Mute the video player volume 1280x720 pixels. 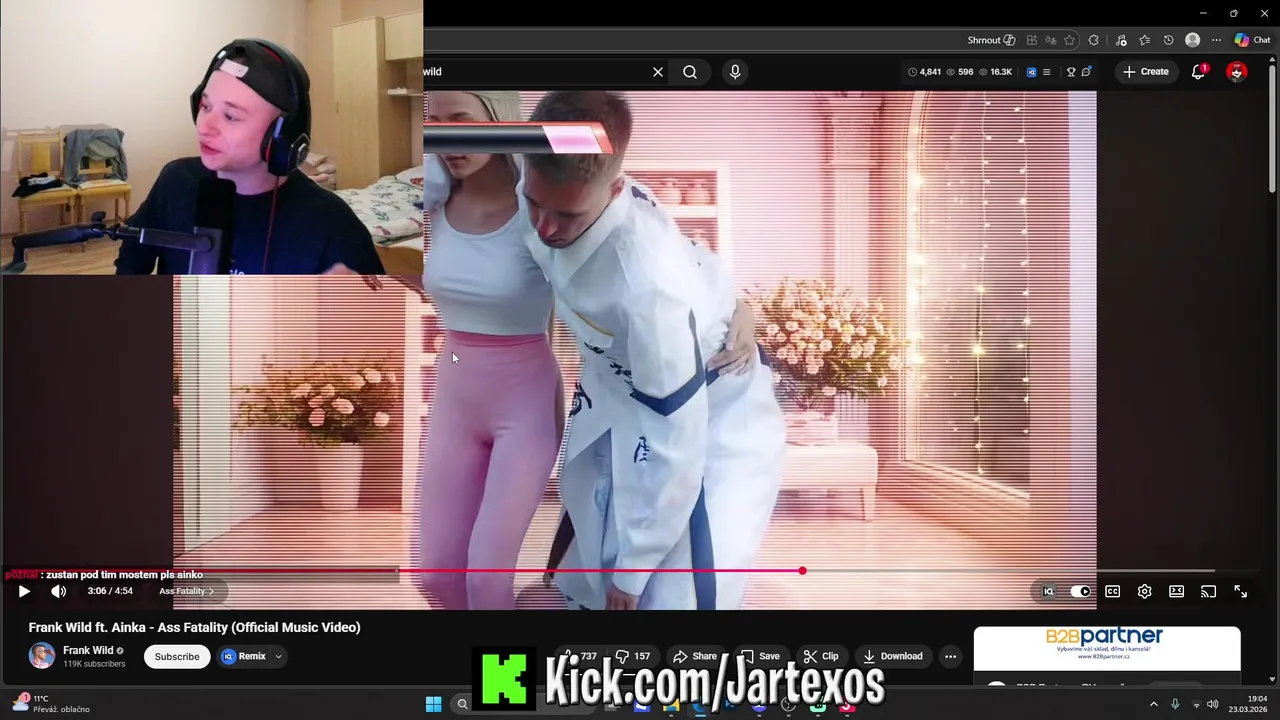tap(59, 591)
